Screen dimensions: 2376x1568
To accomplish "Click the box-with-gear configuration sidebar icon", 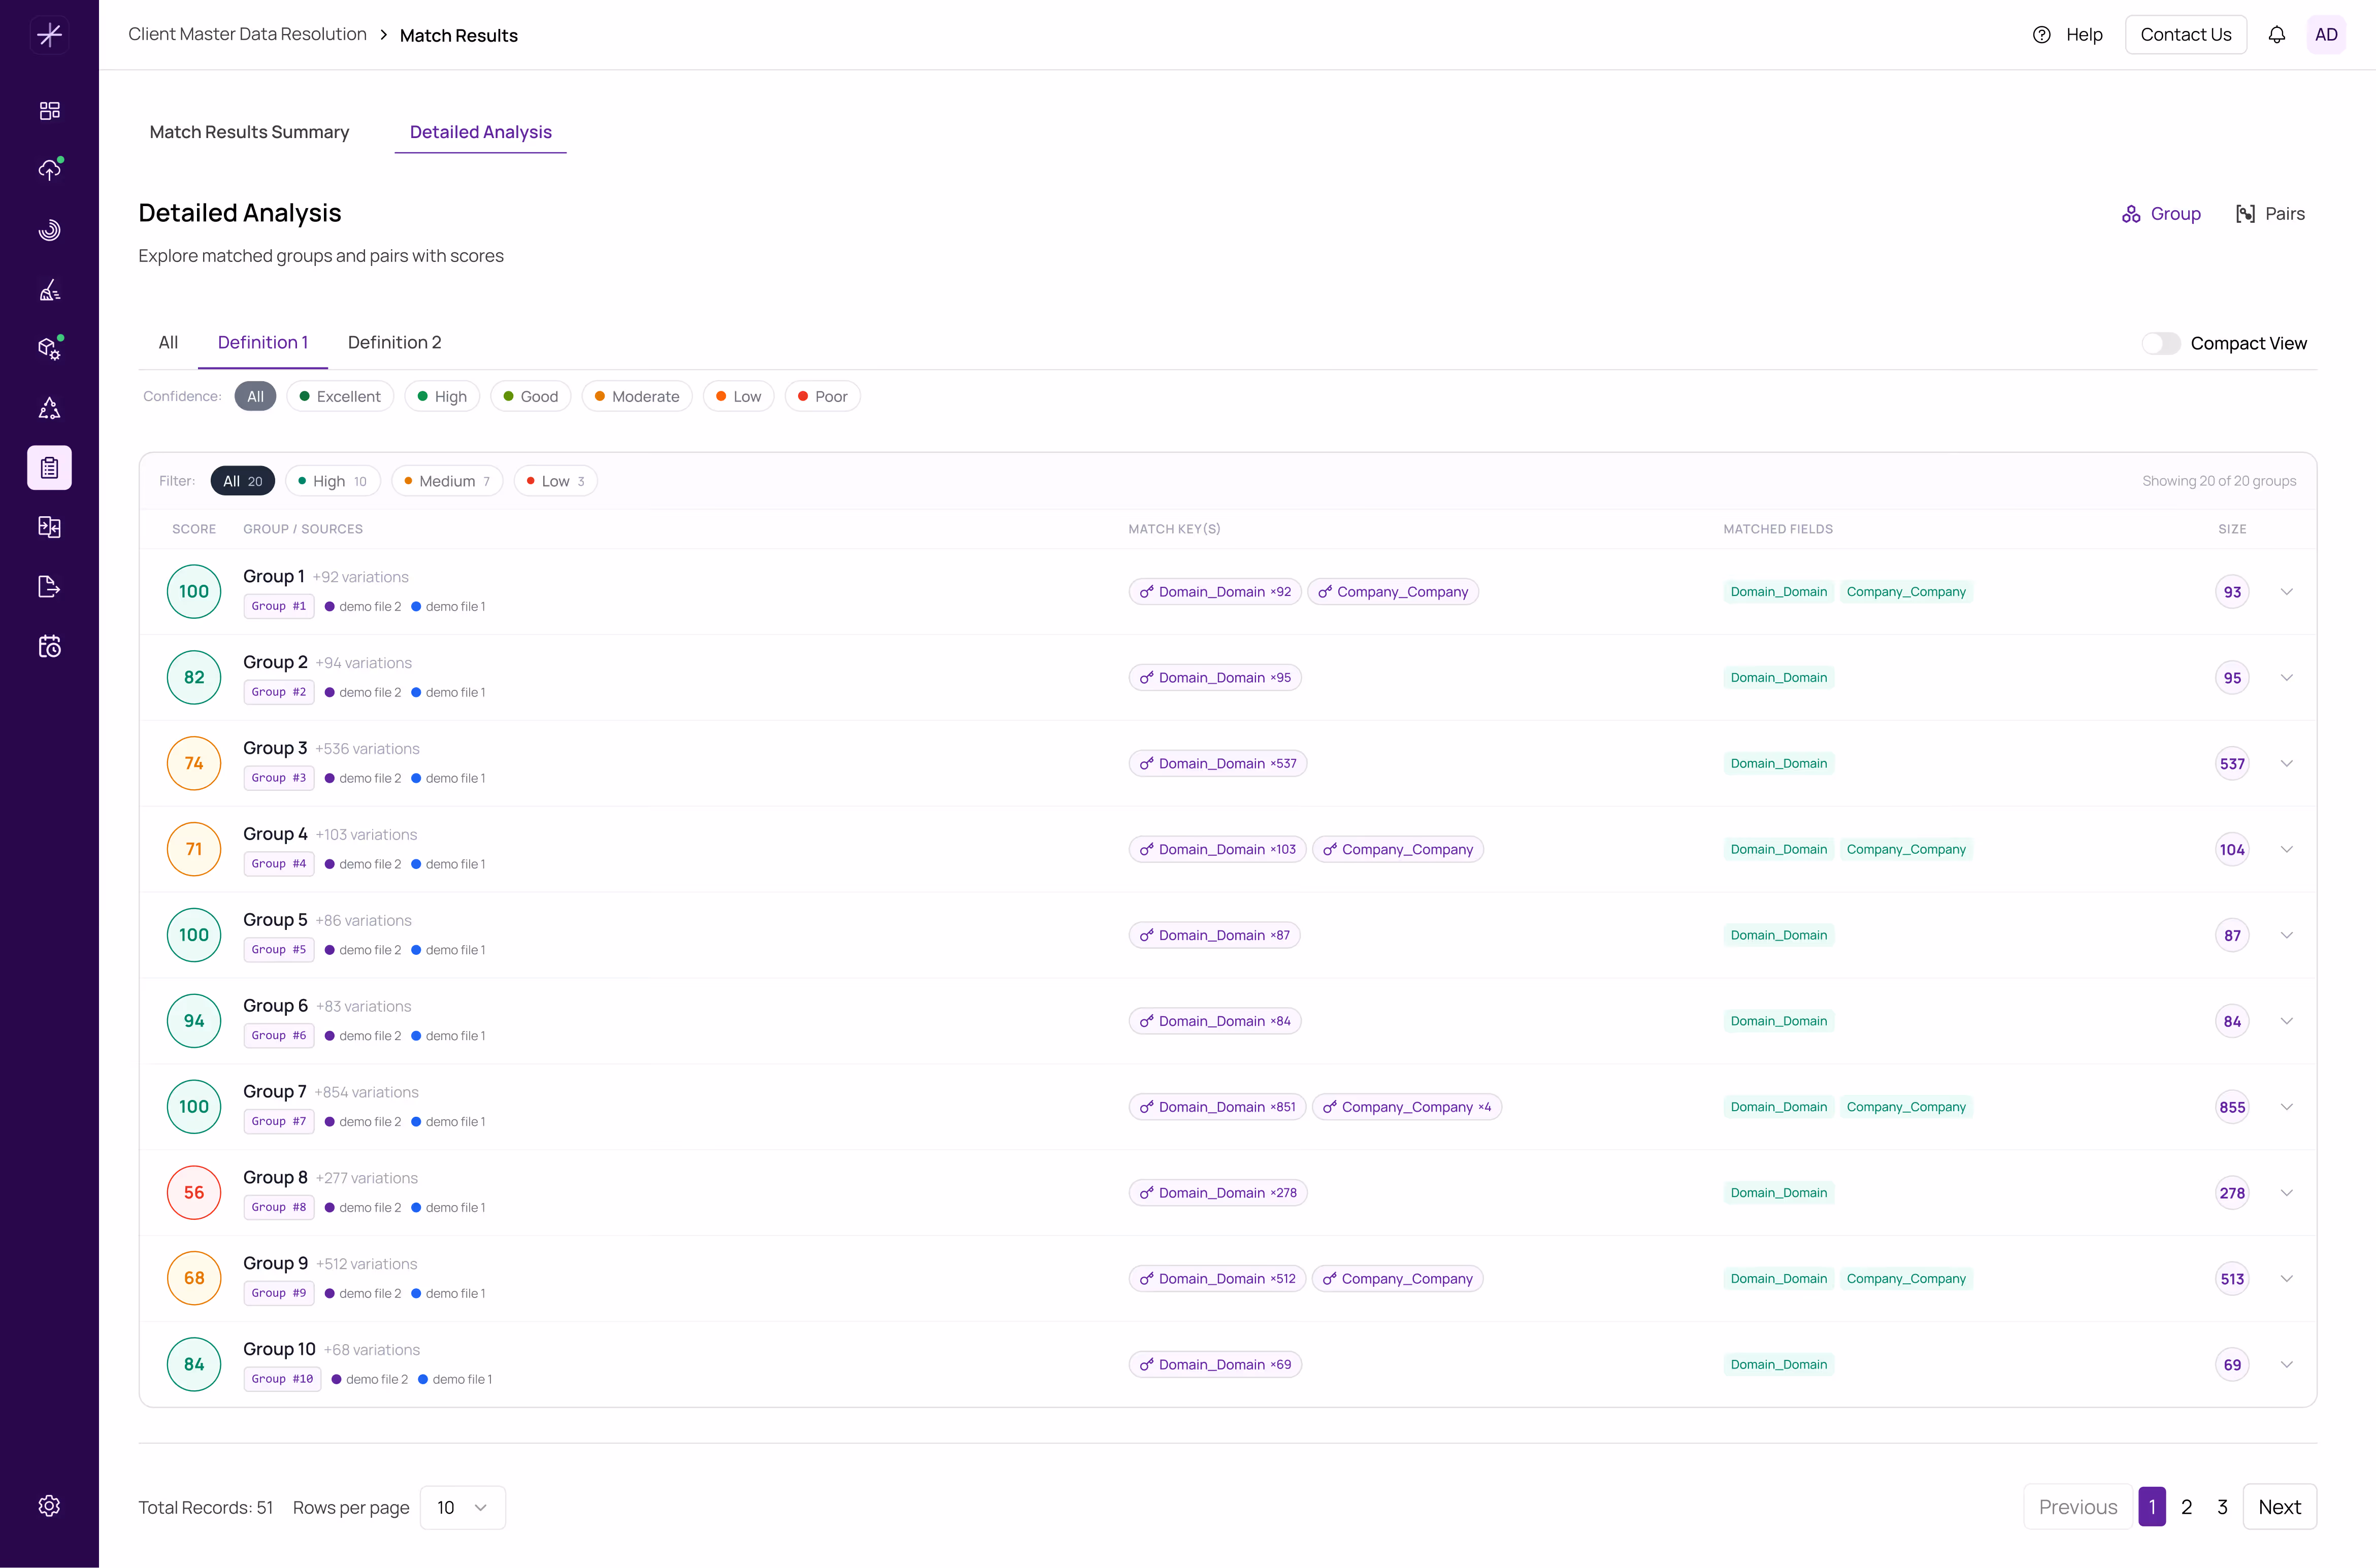I will [49, 348].
